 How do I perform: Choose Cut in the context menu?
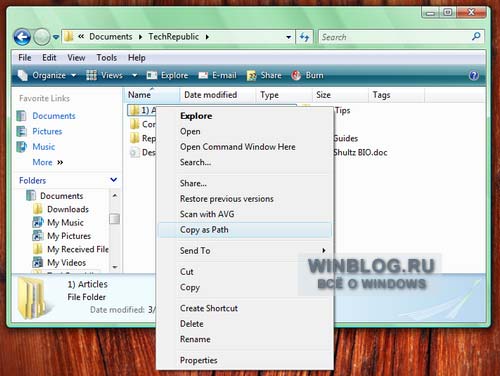point(245,272)
